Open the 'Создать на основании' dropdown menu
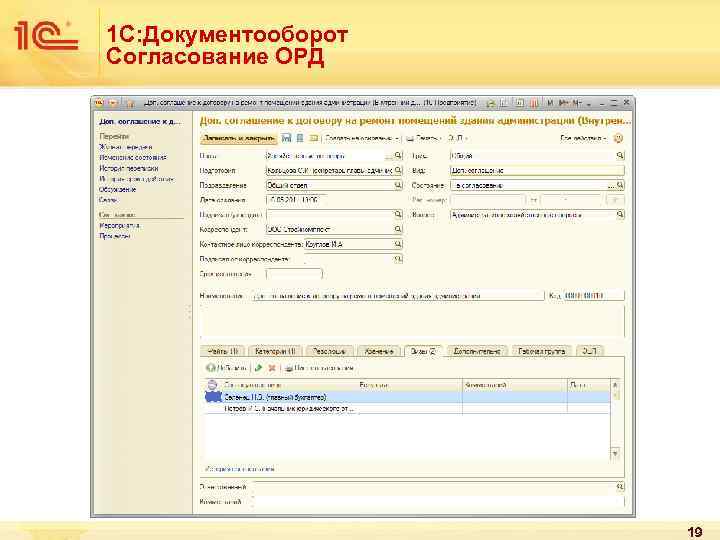The height and width of the screenshot is (540, 720). pyautogui.click(x=361, y=138)
